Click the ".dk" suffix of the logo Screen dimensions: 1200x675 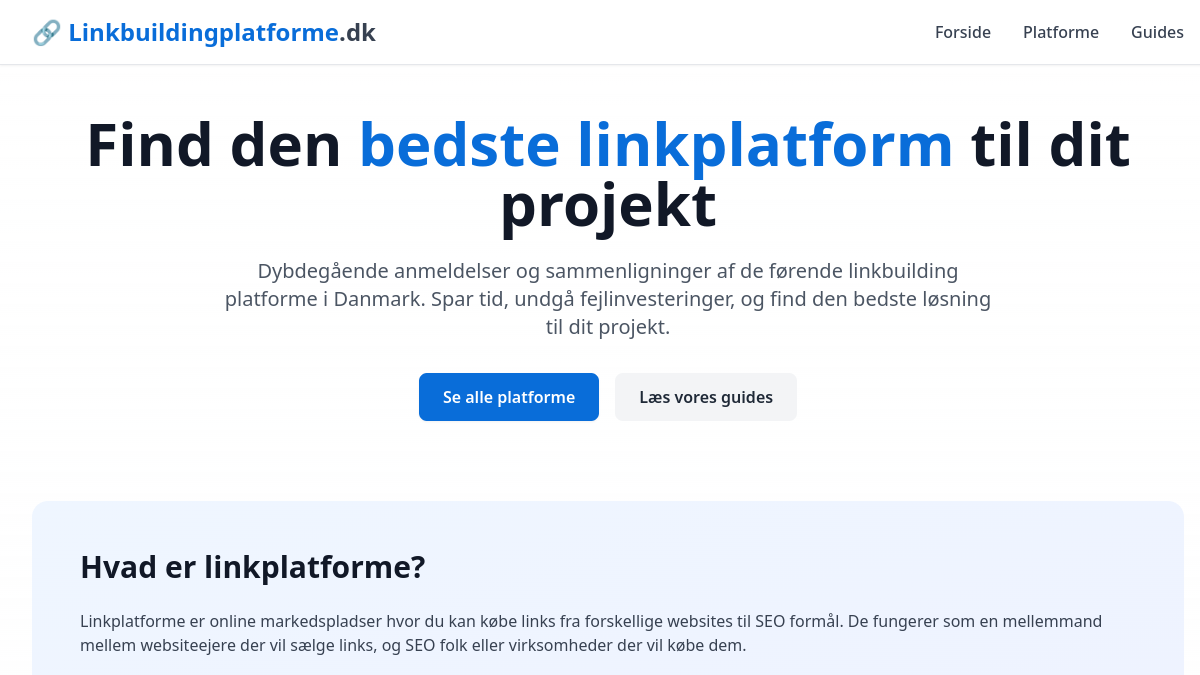[358, 33]
